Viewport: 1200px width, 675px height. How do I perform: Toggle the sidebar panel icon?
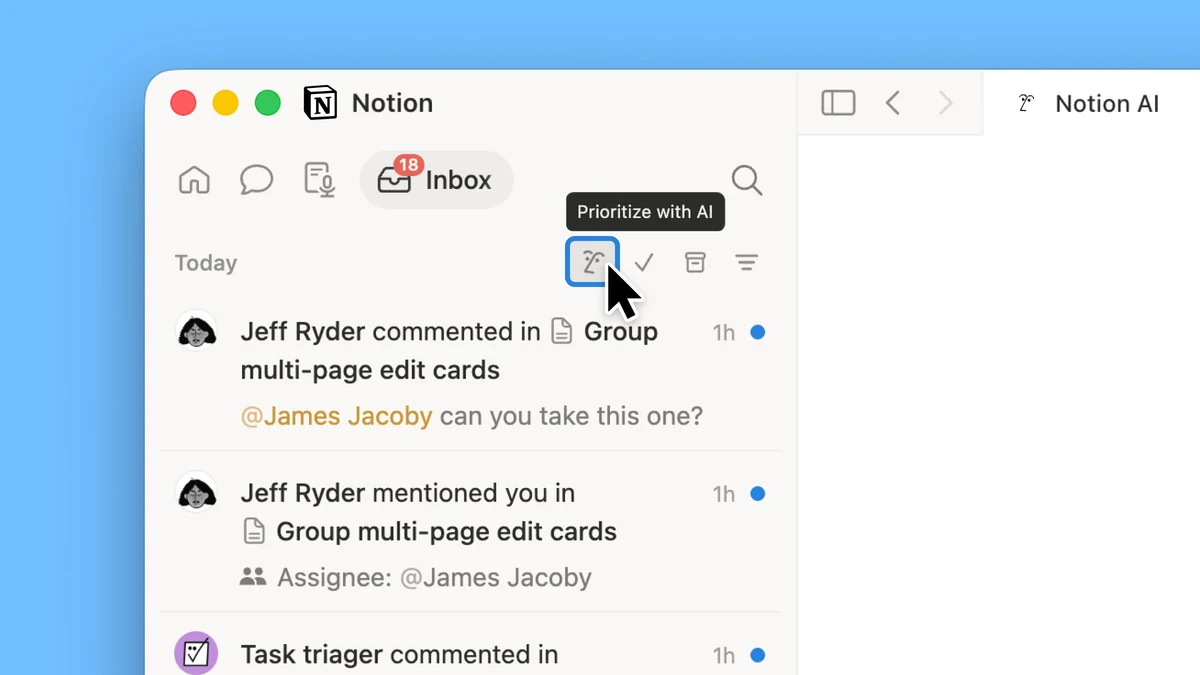[x=838, y=103]
